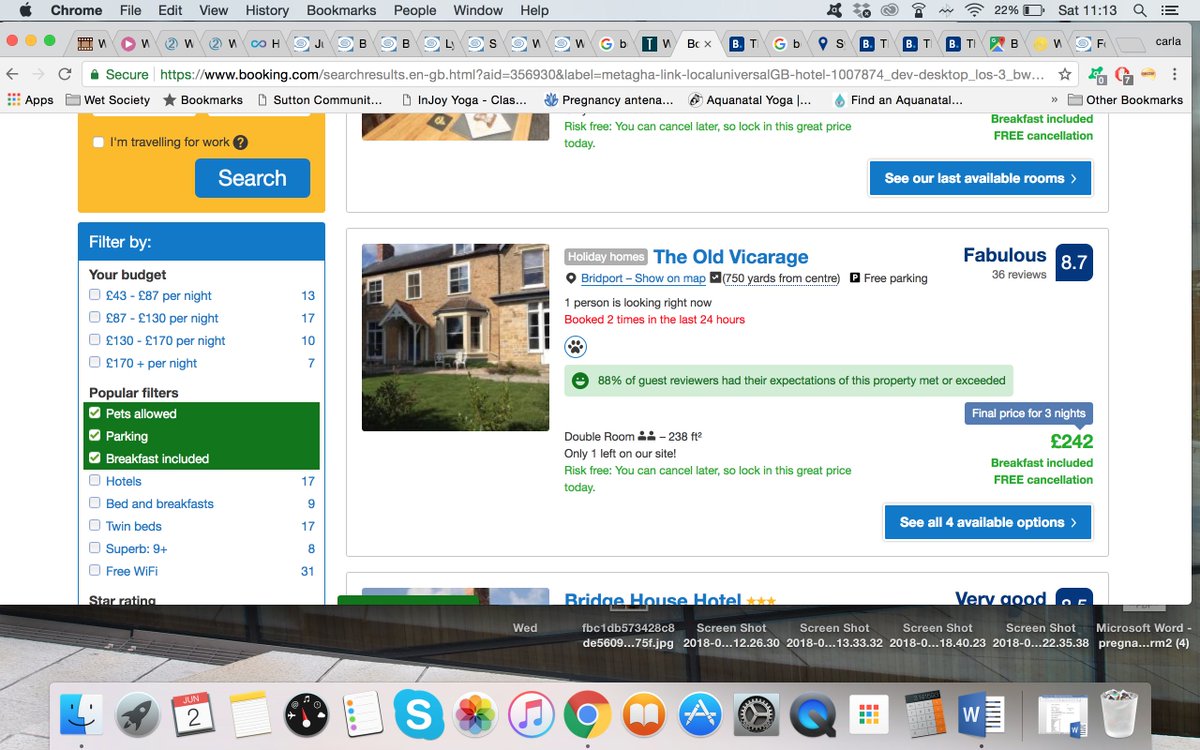Open Photos app in the Dock

[476, 716]
